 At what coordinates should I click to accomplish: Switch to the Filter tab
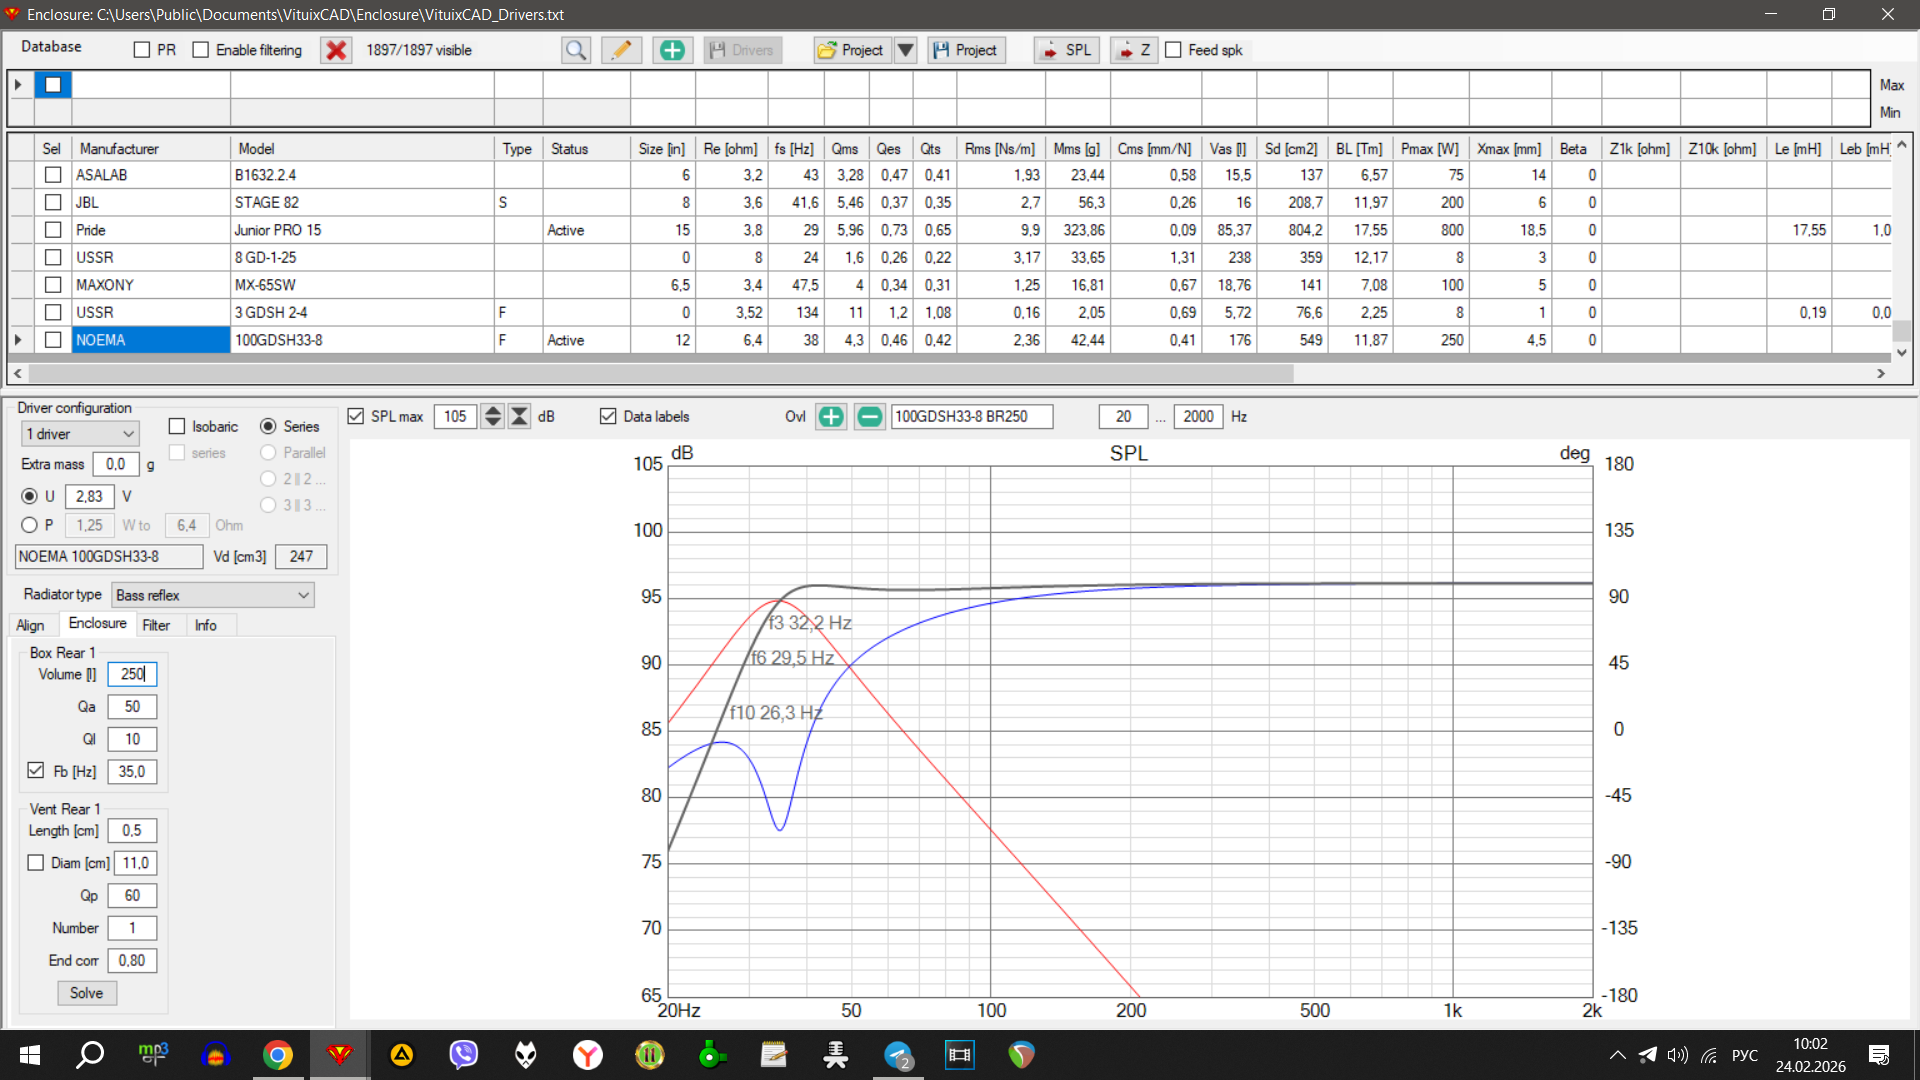pyautogui.click(x=156, y=625)
